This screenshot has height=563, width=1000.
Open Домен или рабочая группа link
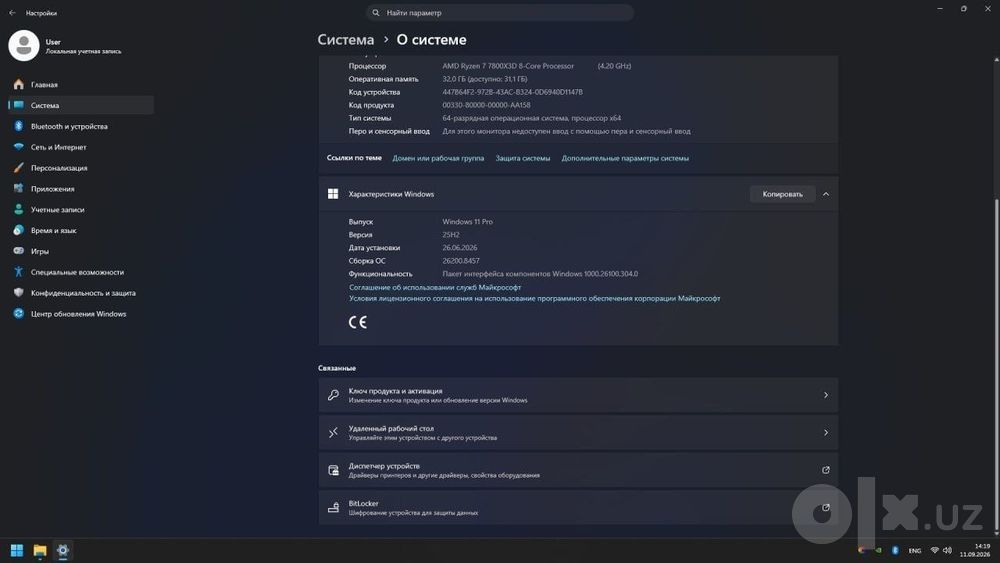[x=438, y=158]
